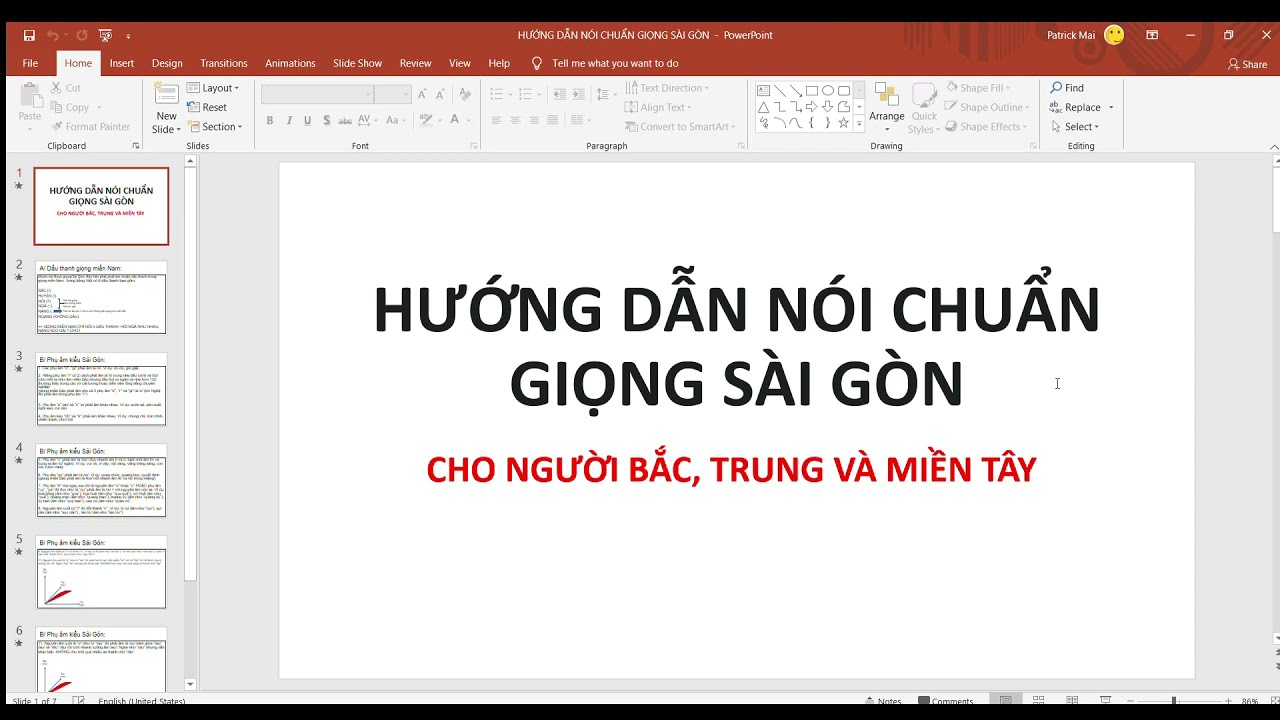Pick the Oval shape

[x=828, y=90]
